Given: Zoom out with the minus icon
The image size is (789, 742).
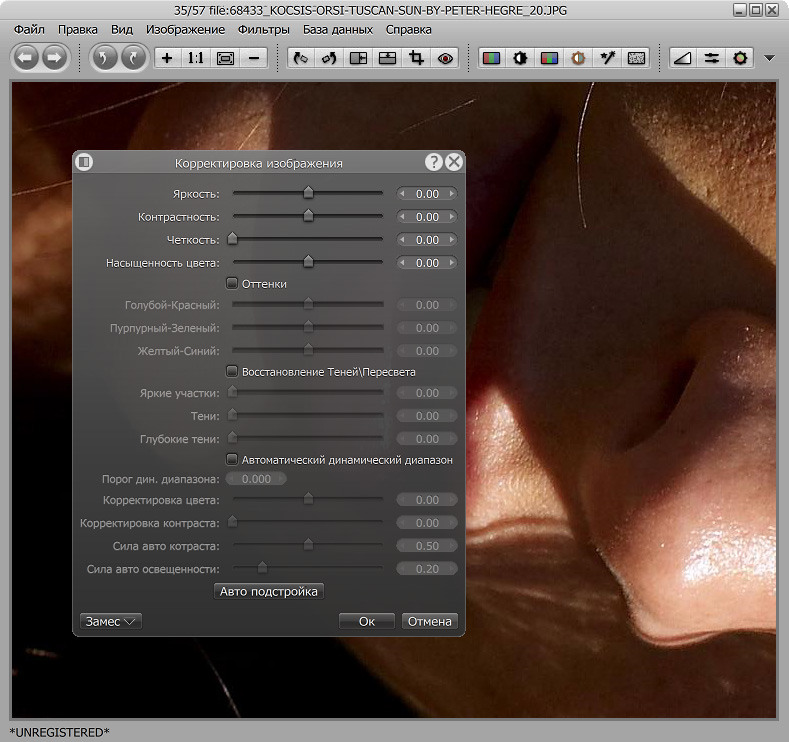Looking at the screenshot, I should [253, 58].
